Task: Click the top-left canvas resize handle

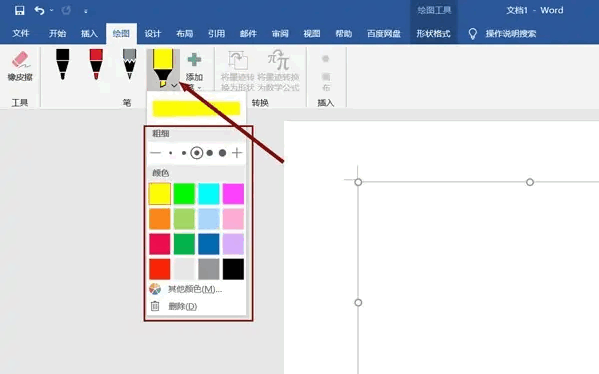Action: point(358,182)
